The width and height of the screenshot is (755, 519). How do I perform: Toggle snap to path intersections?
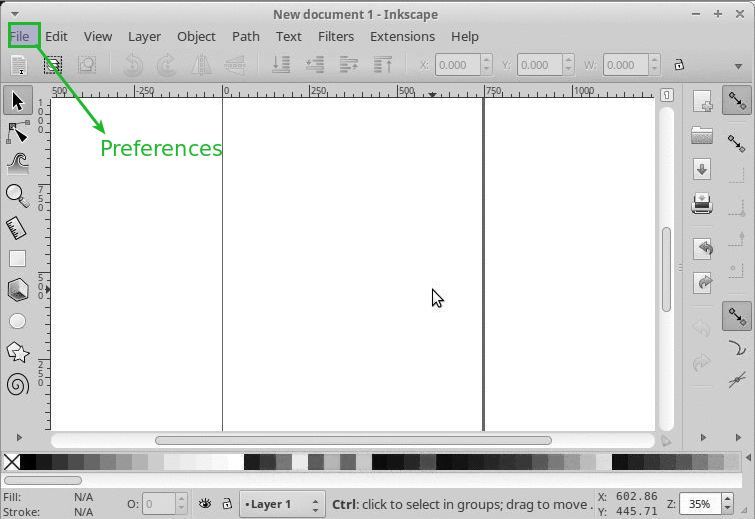737,379
